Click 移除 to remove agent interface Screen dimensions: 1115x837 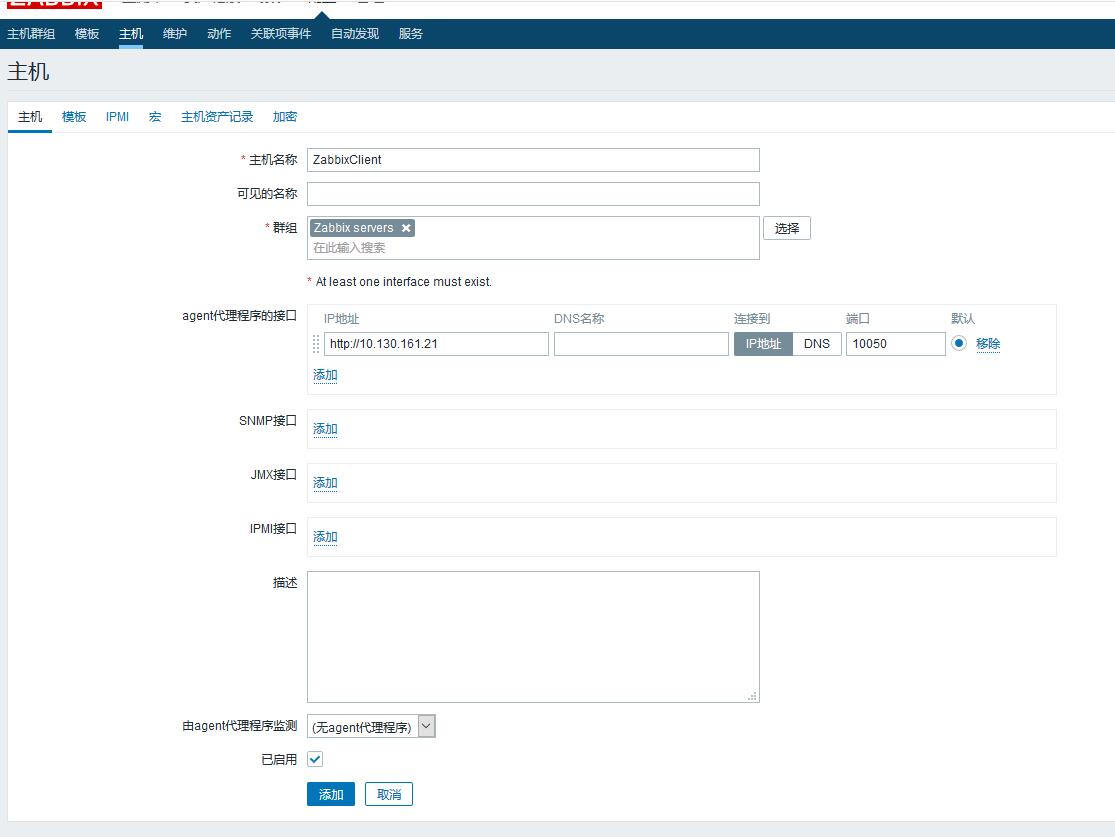[988, 344]
